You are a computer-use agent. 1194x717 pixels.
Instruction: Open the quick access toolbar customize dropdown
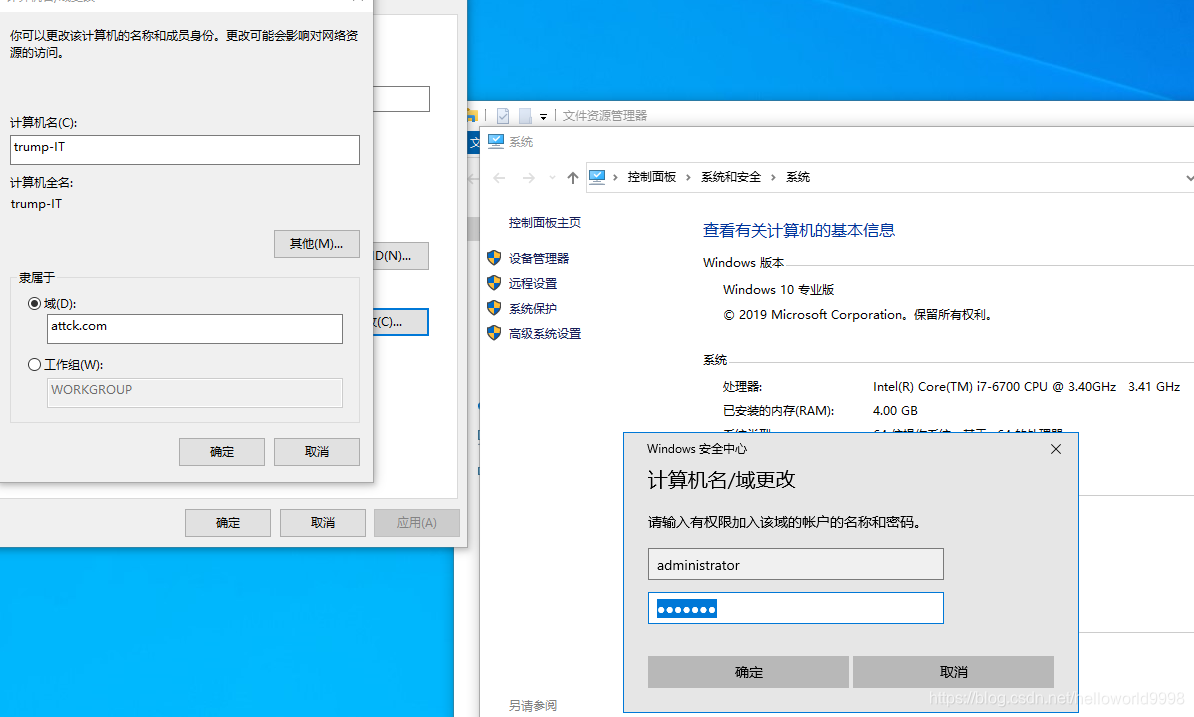543,115
